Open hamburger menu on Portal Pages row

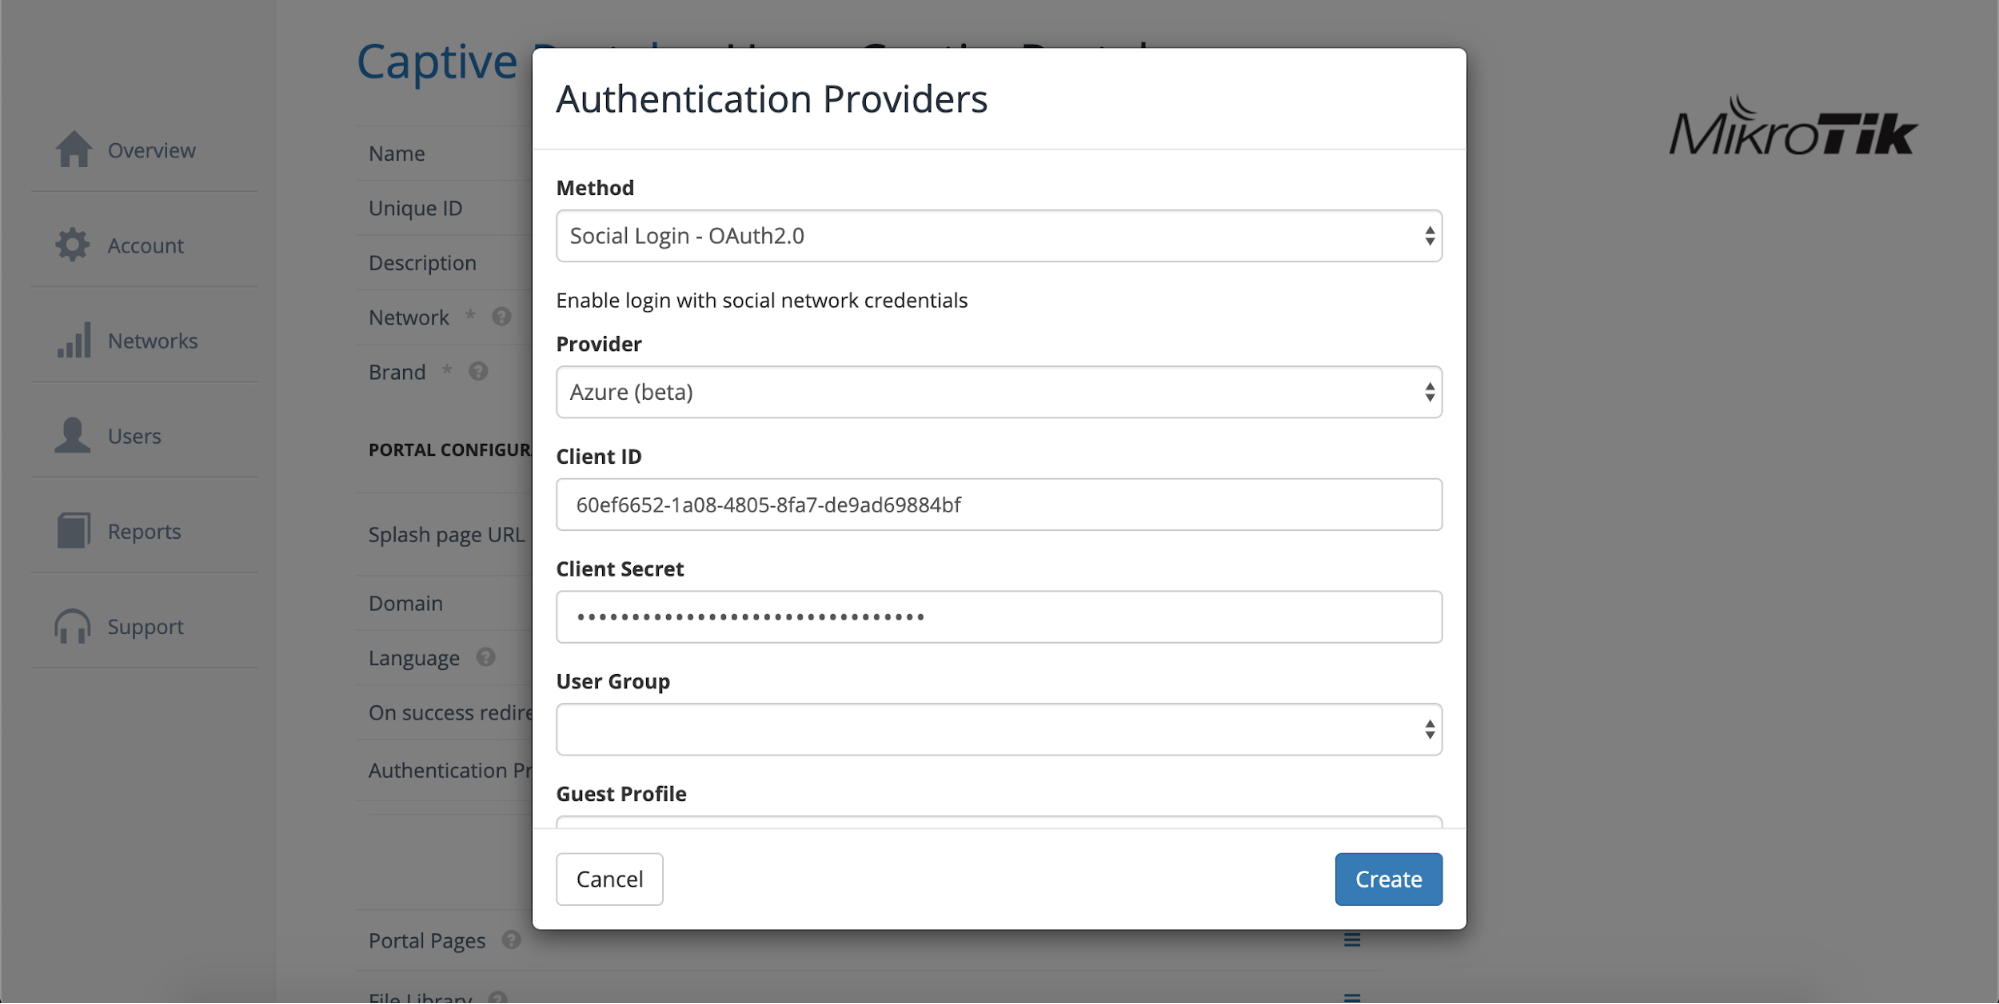1351,940
